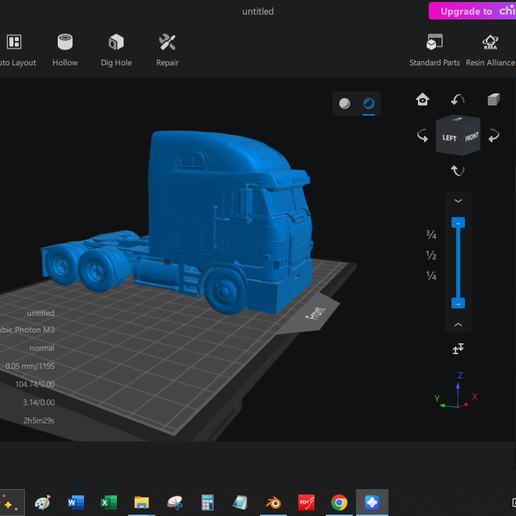Rotate view with arrow right of cube
The width and height of the screenshot is (516, 516).
tap(494, 136)
